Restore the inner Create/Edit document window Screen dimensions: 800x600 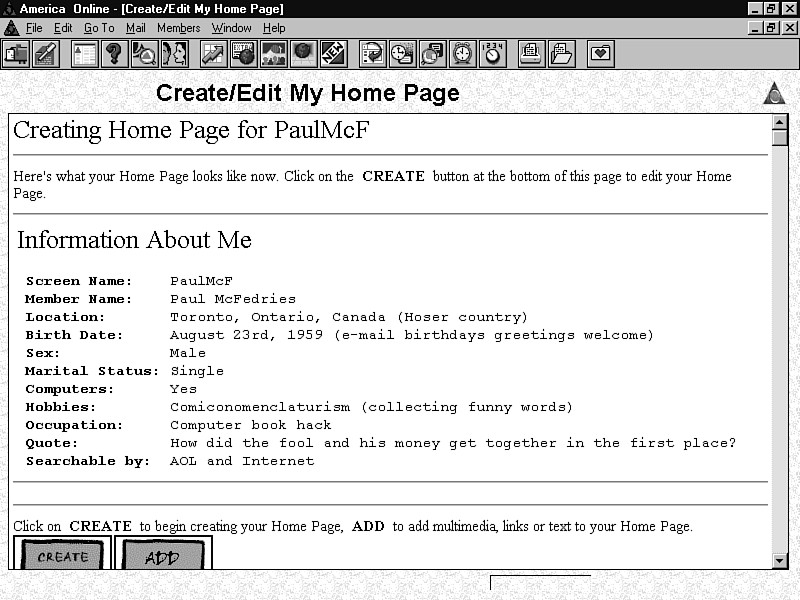point(771,28)
